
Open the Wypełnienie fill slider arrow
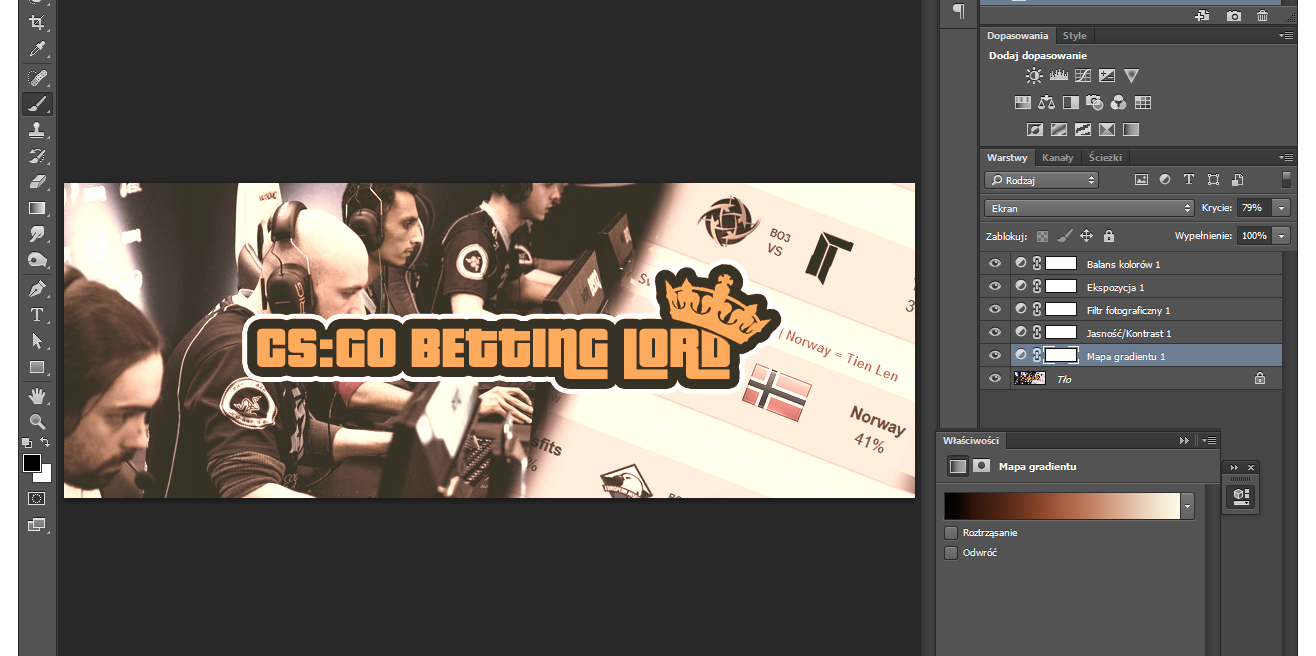1281,236
